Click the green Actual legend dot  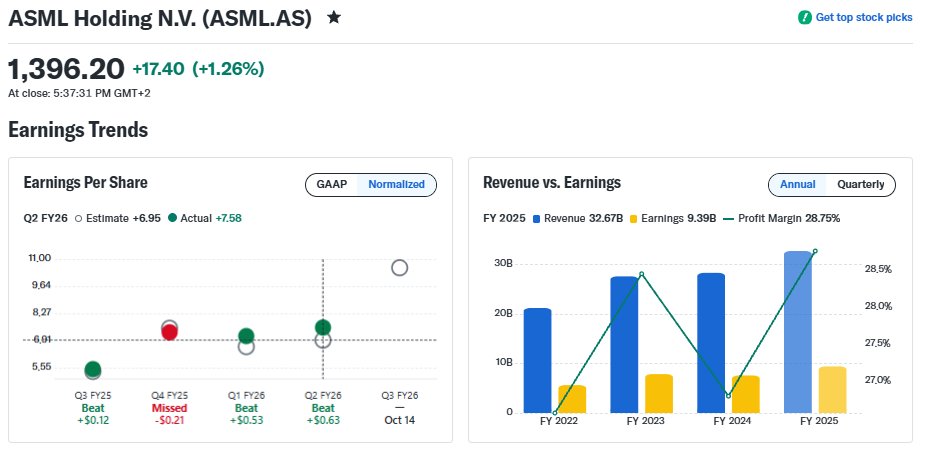(x=172, y=218)
